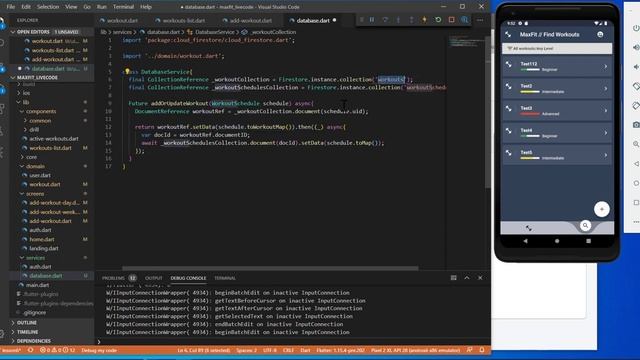This screenshot has width=640, height=360.
Task: Expand the OUTLINE section
Action: (51, 322)
